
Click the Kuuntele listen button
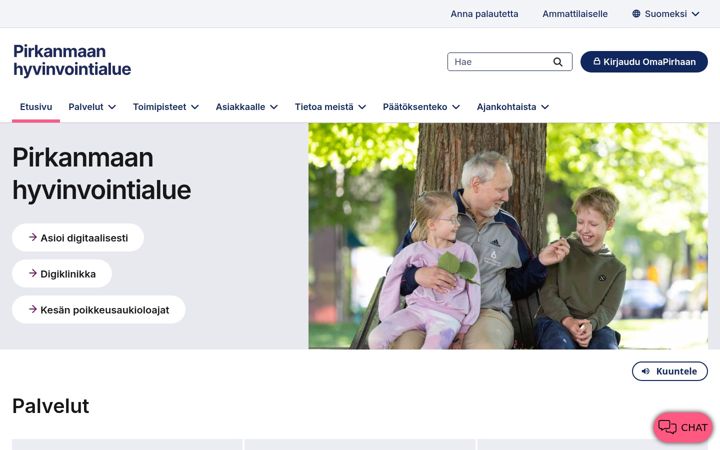(669, 371)
